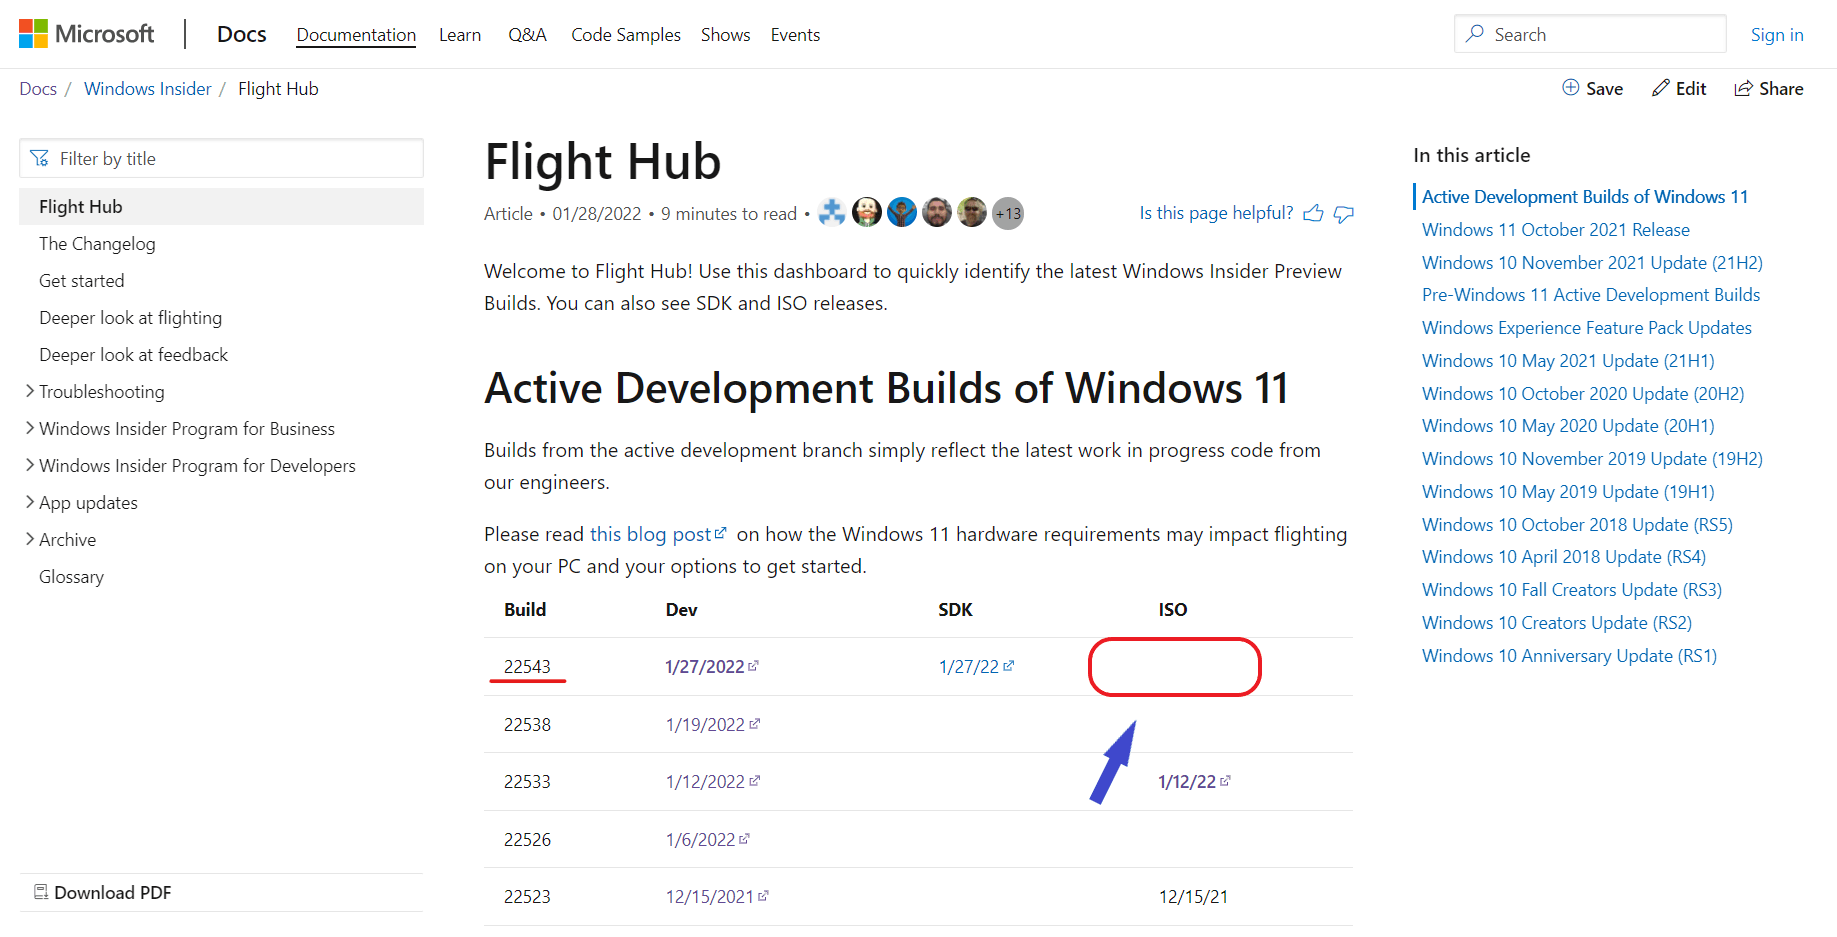Open Deeper look at flighting

point(130,318)
